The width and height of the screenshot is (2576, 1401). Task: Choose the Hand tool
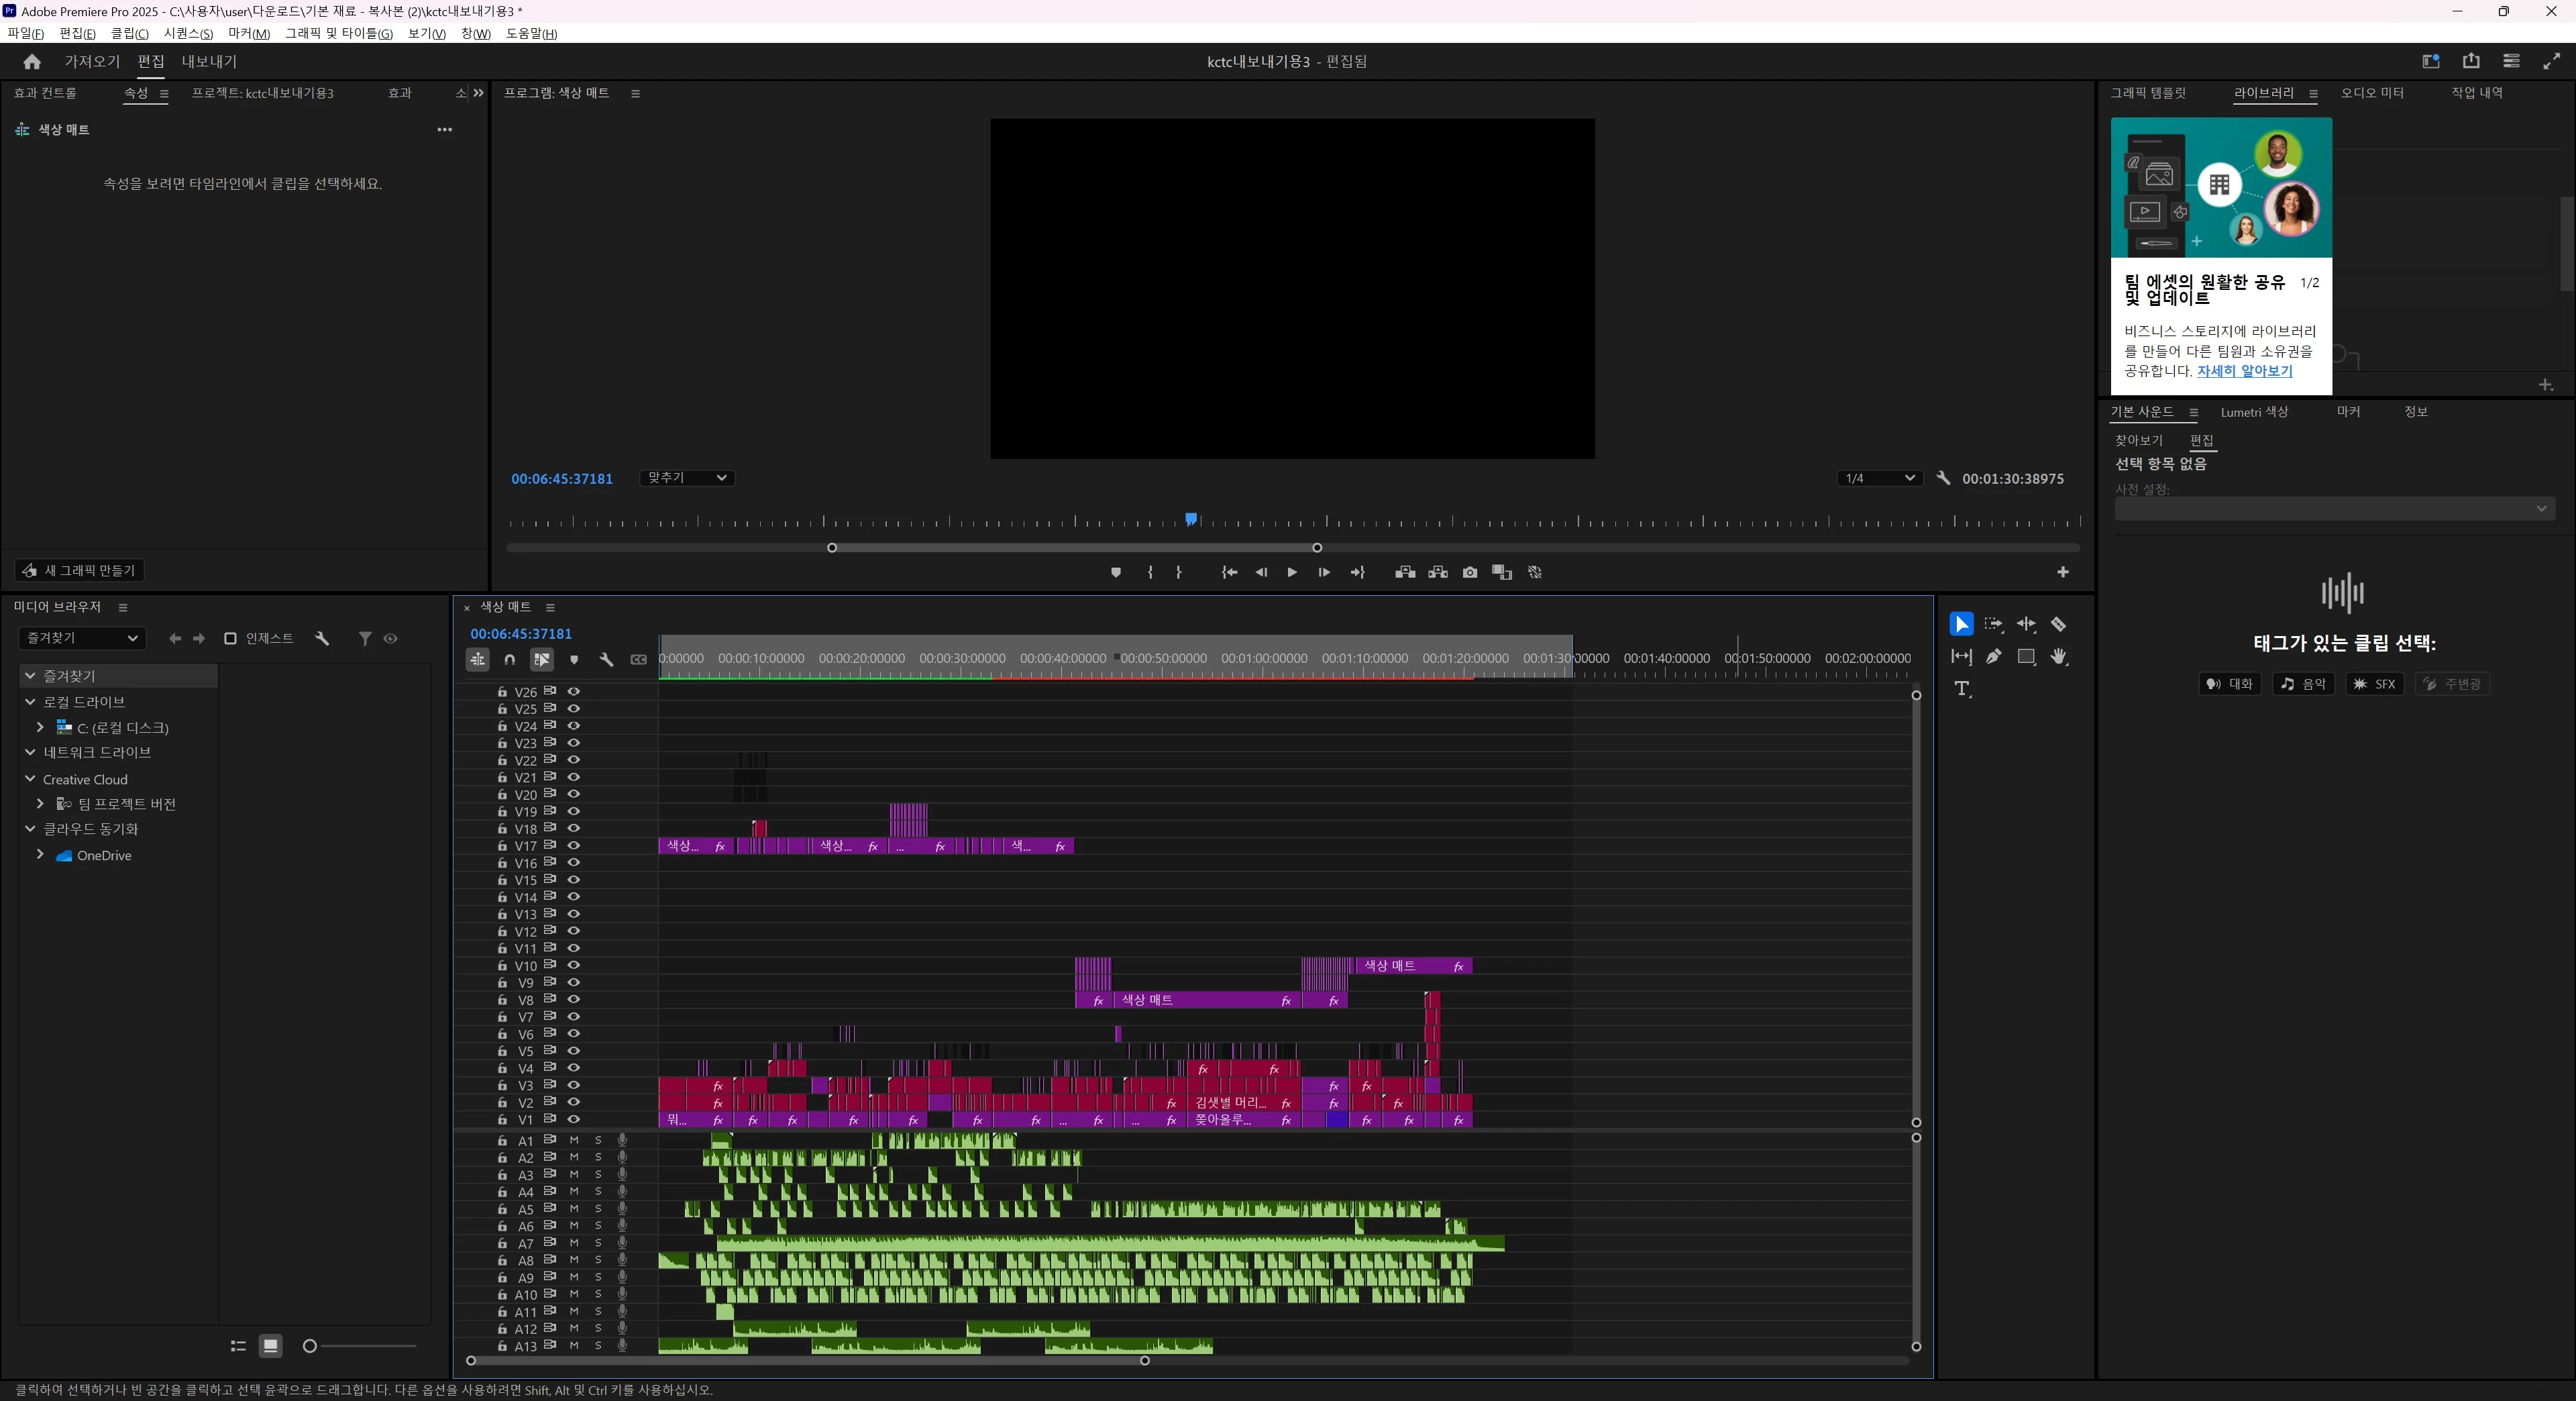click(2058, 657)
